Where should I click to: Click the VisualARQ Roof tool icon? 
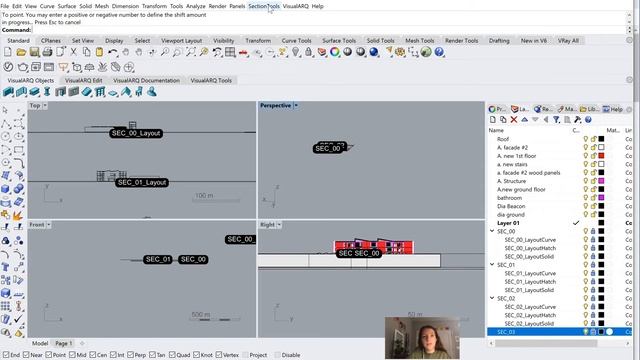126,92
